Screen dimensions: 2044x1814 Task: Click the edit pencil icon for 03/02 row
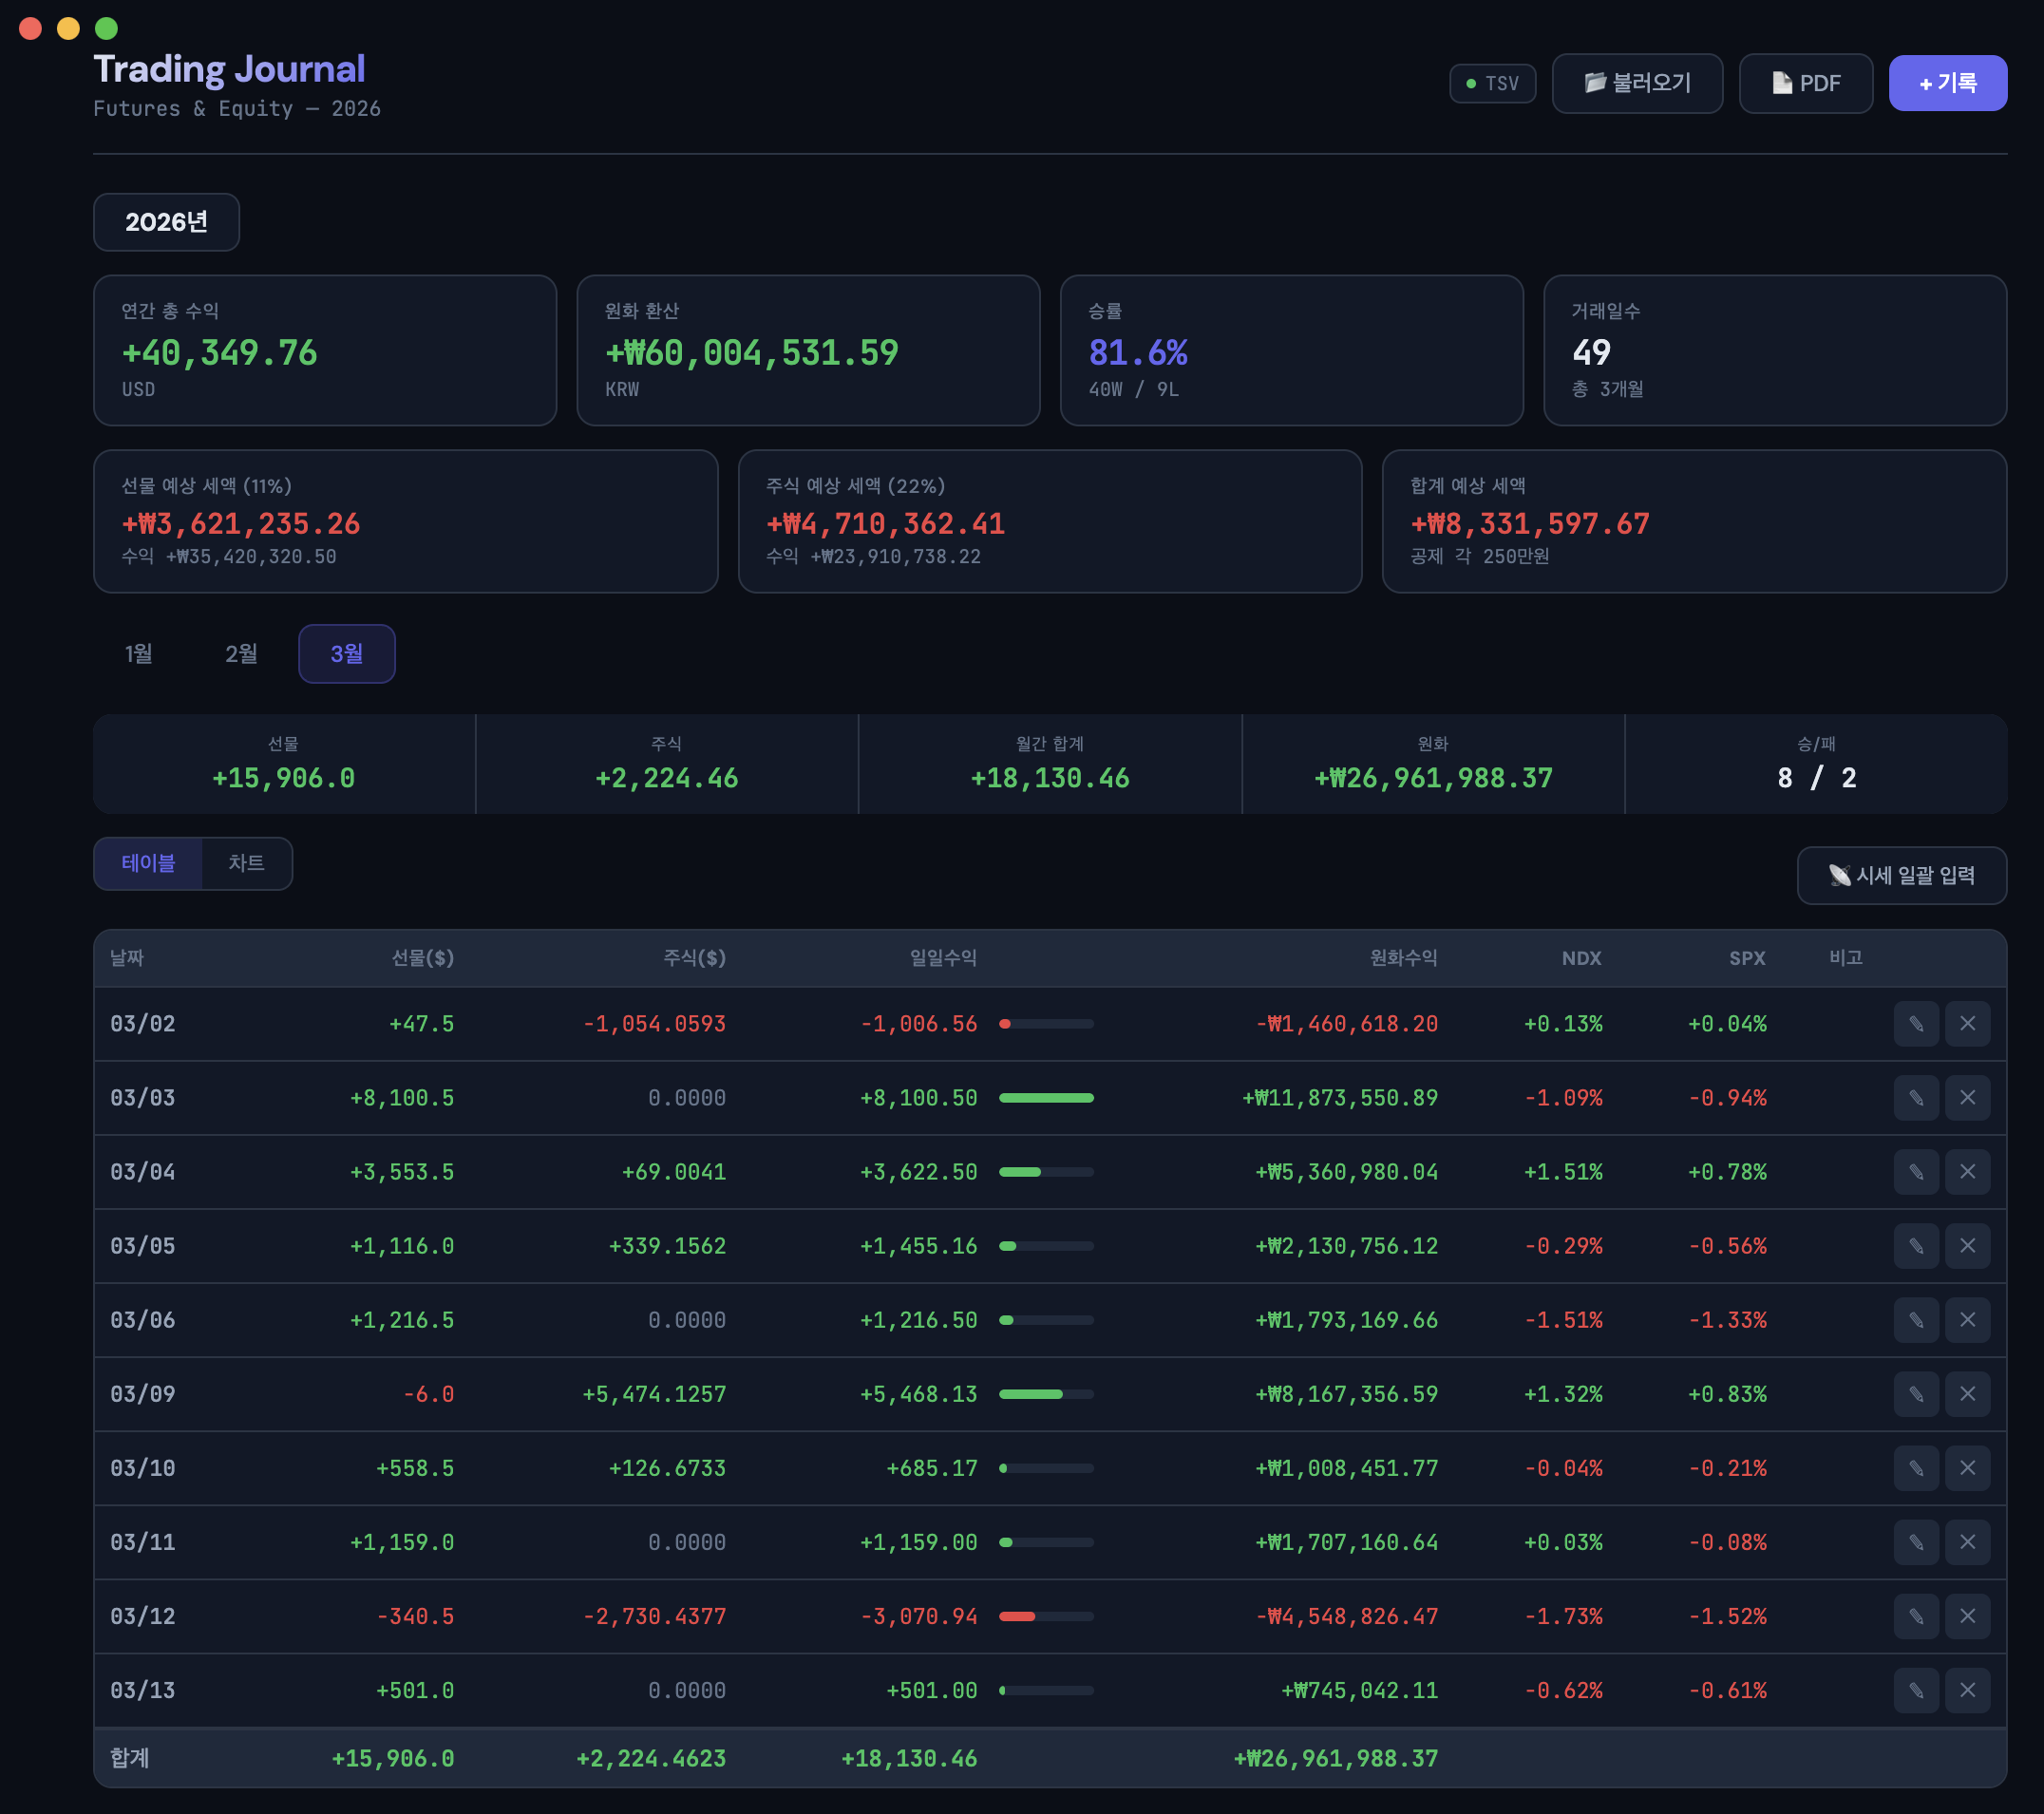pyautogui.click(x=1915, y=1023)
